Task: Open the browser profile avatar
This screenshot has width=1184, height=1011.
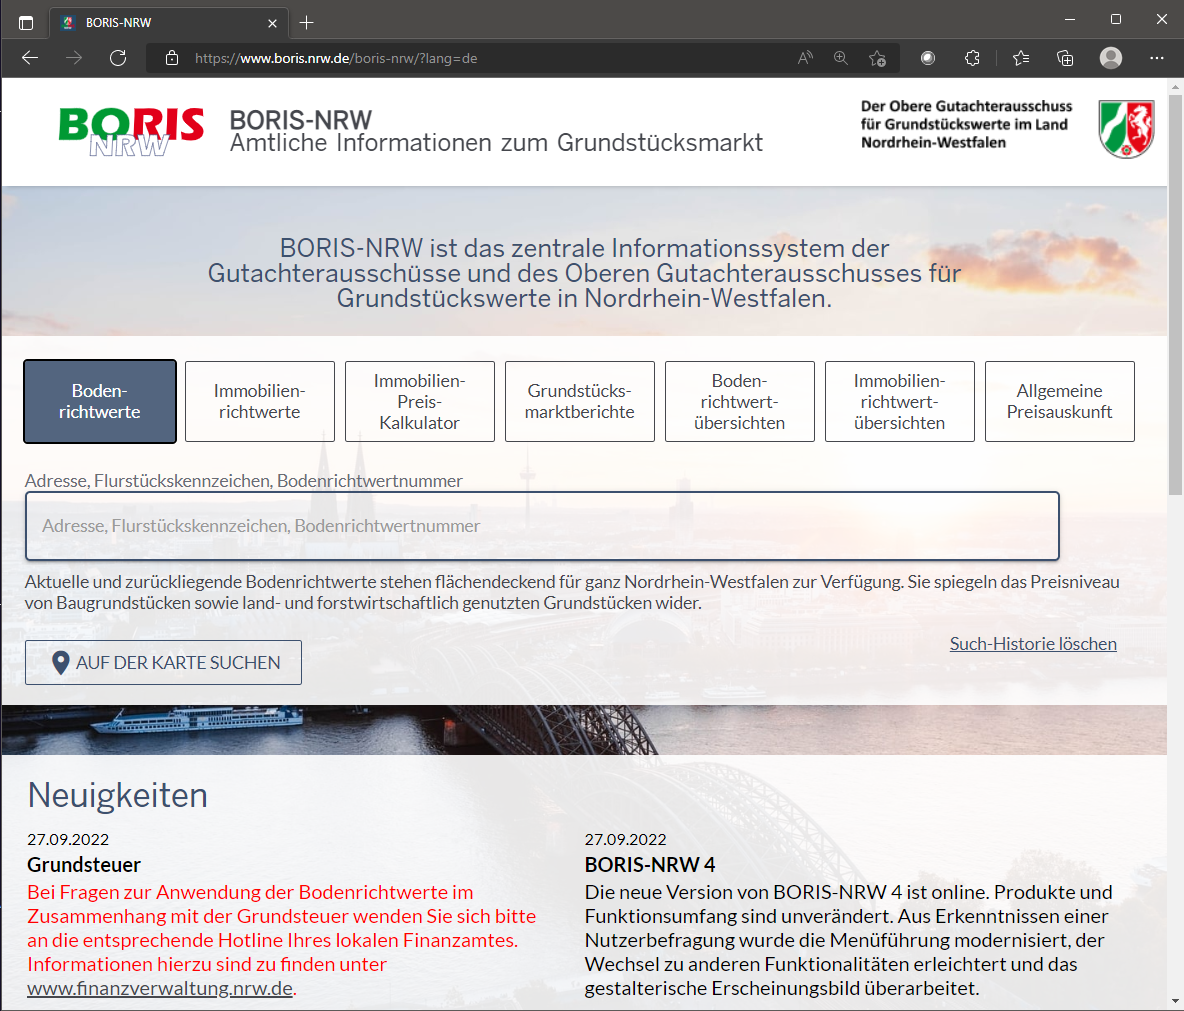Action: click(1111, 58)
